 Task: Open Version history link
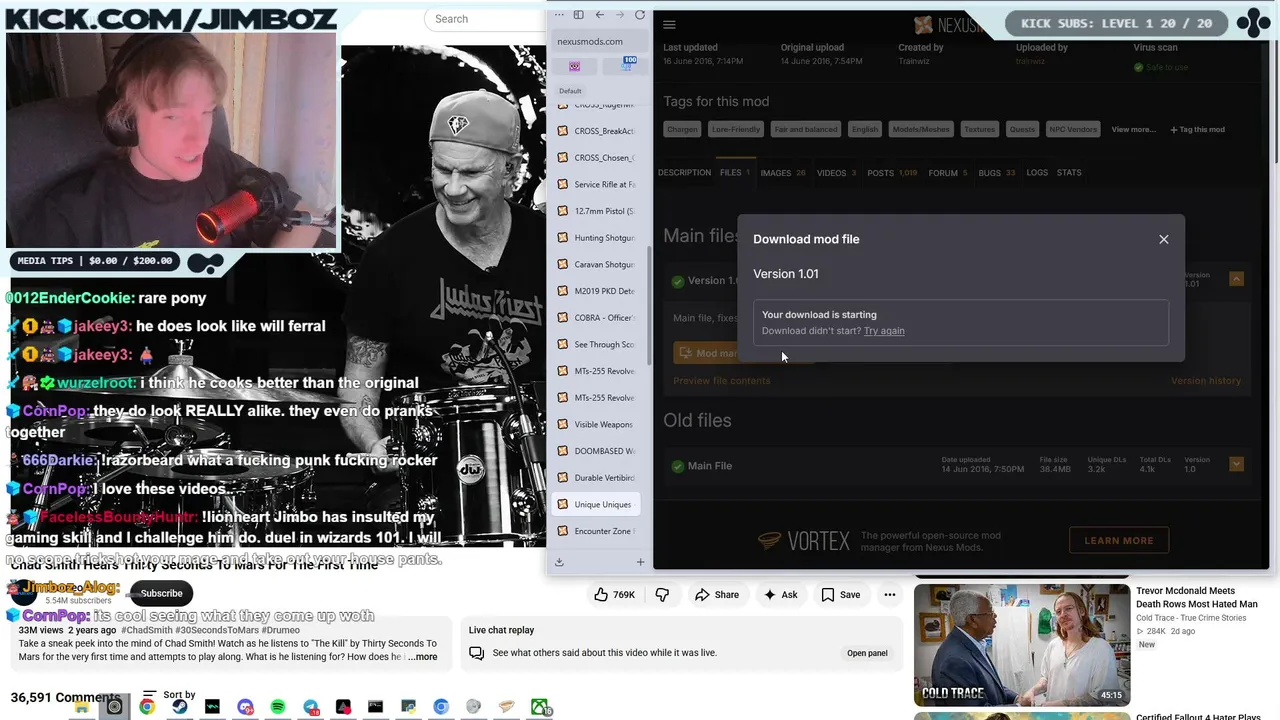click(1206, 381)
